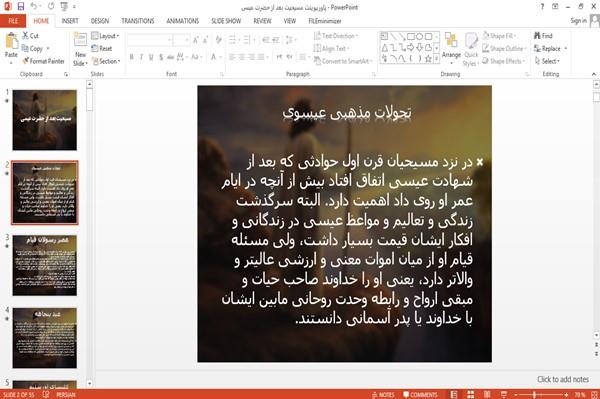Select slide 3 thumbnail
This screenshot has width=600, height=399.
tap(44, 265)
